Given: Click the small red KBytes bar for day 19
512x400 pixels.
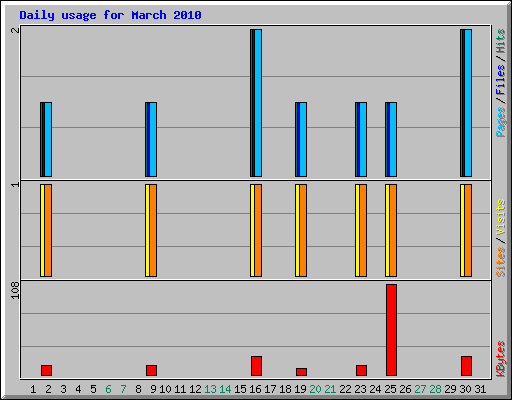Looking at the screenshot, I should click(301, 372).
